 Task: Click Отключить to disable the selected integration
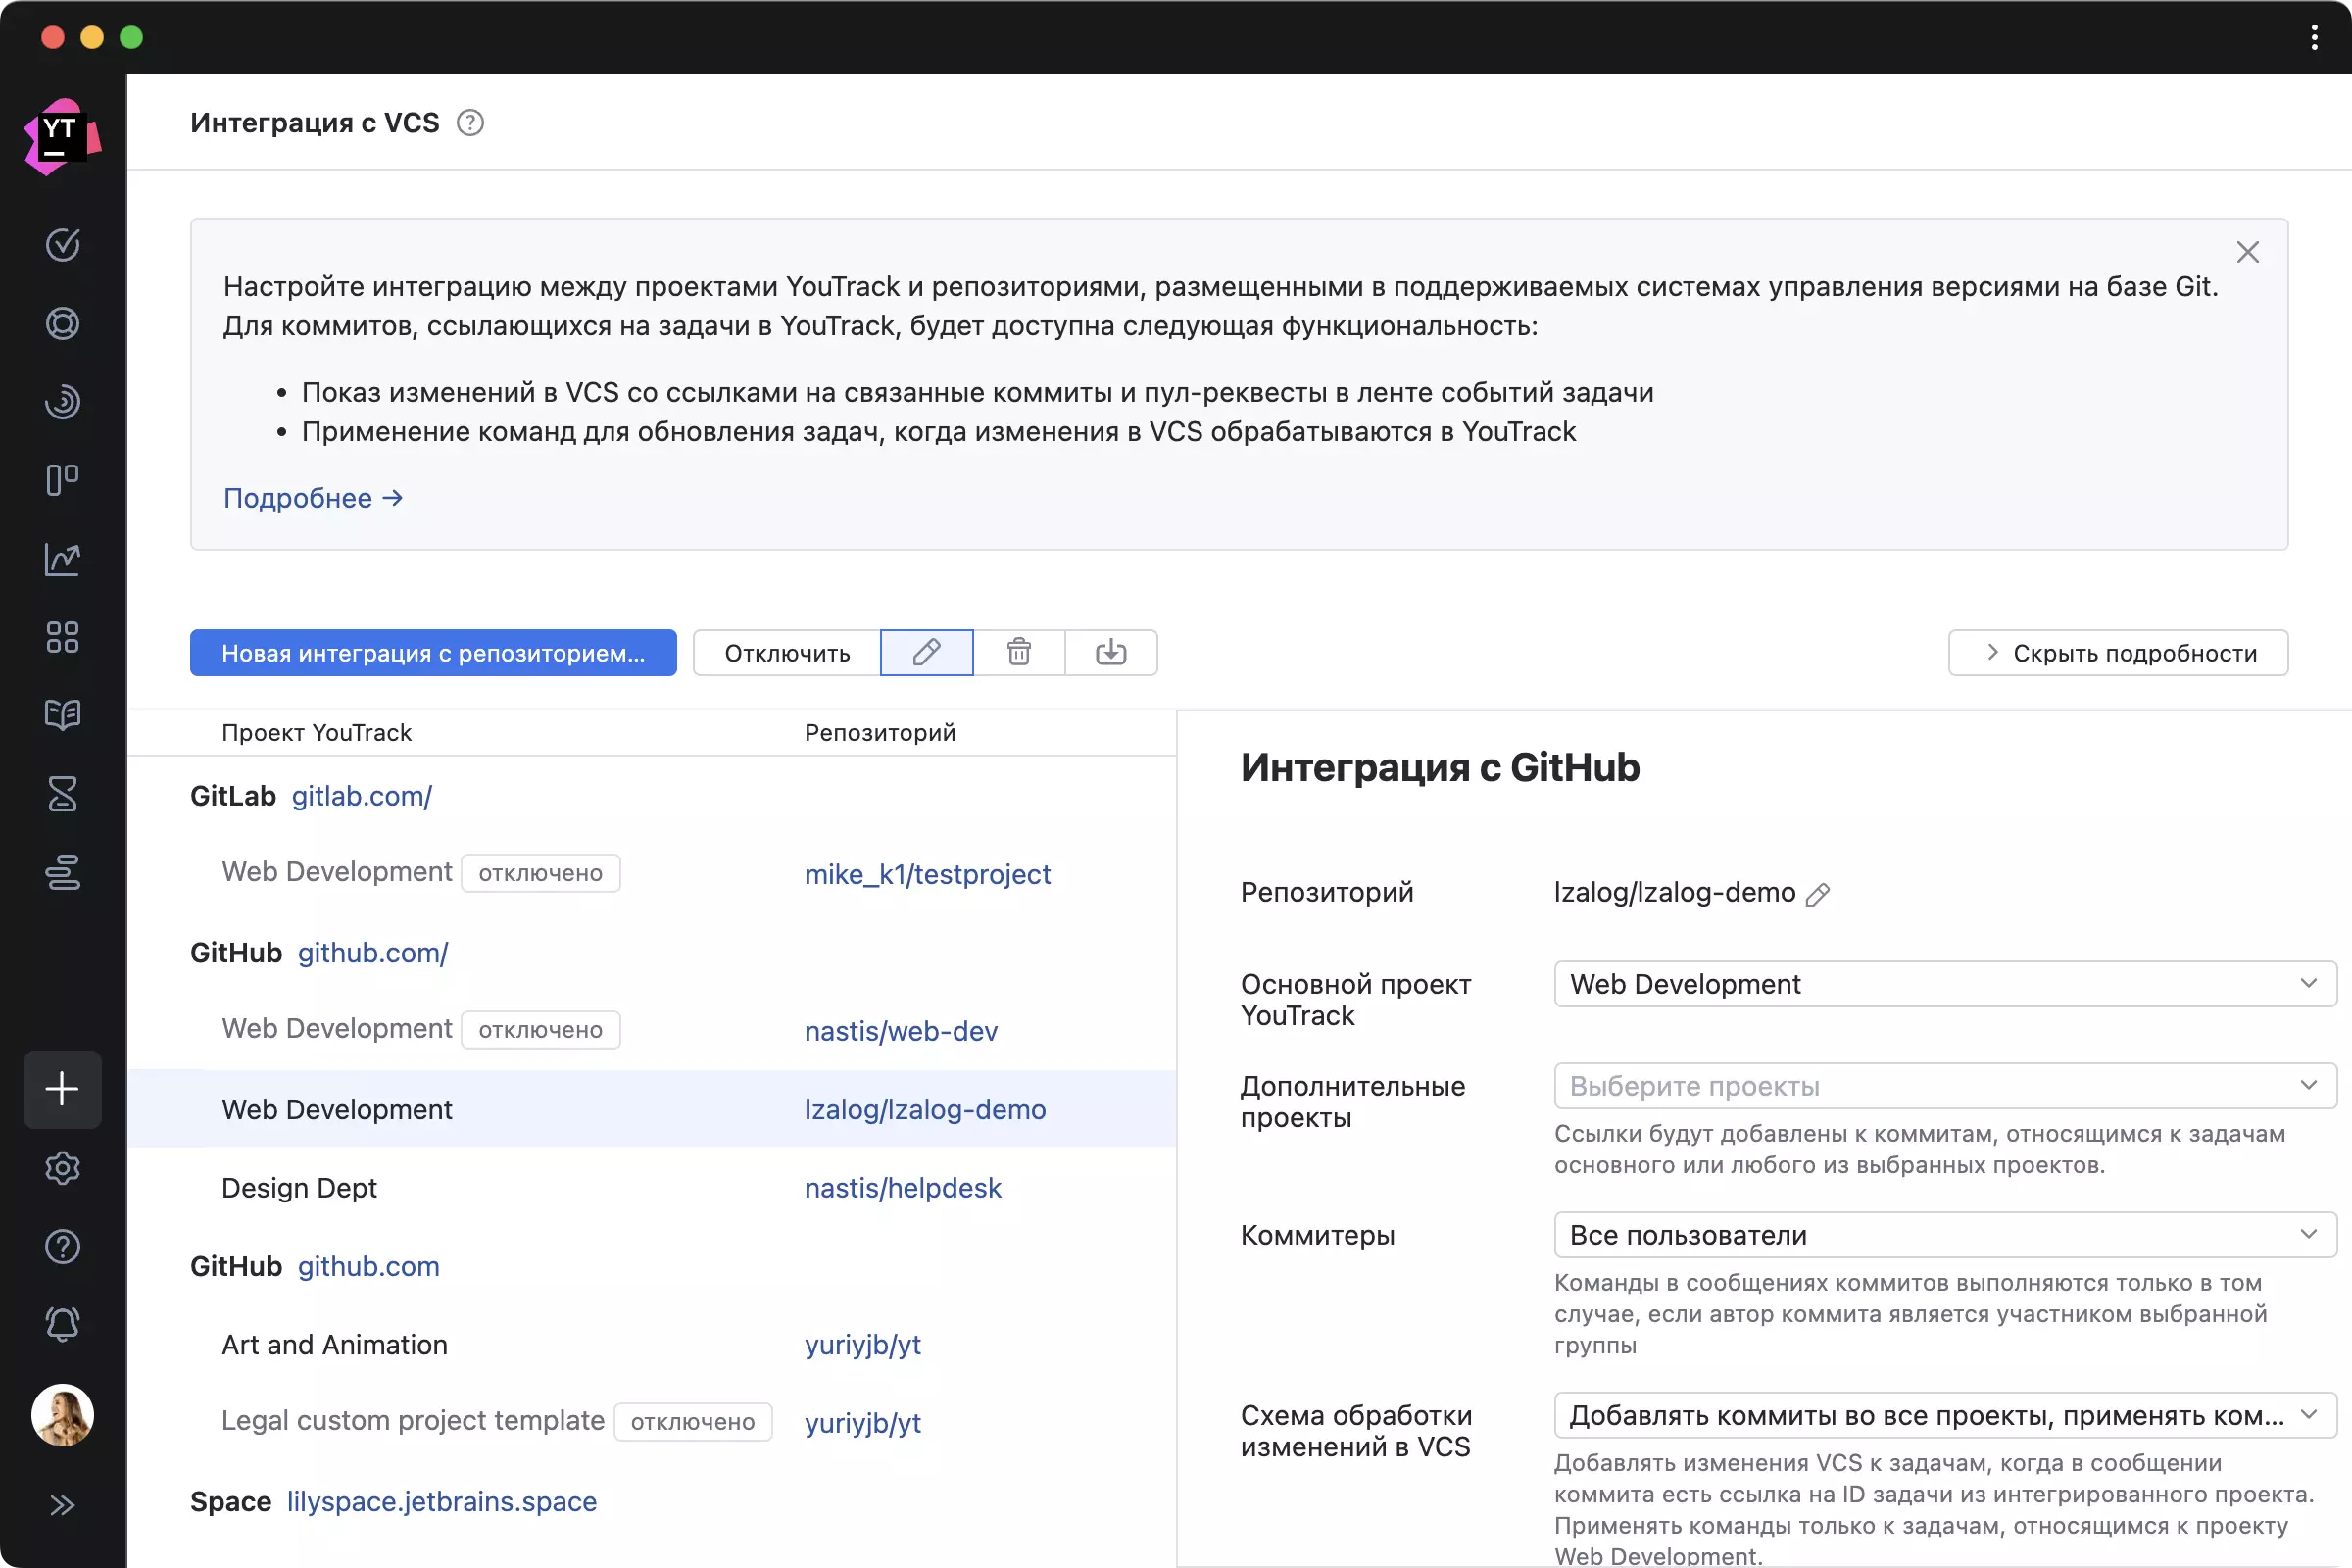click(x=786, y=652)
